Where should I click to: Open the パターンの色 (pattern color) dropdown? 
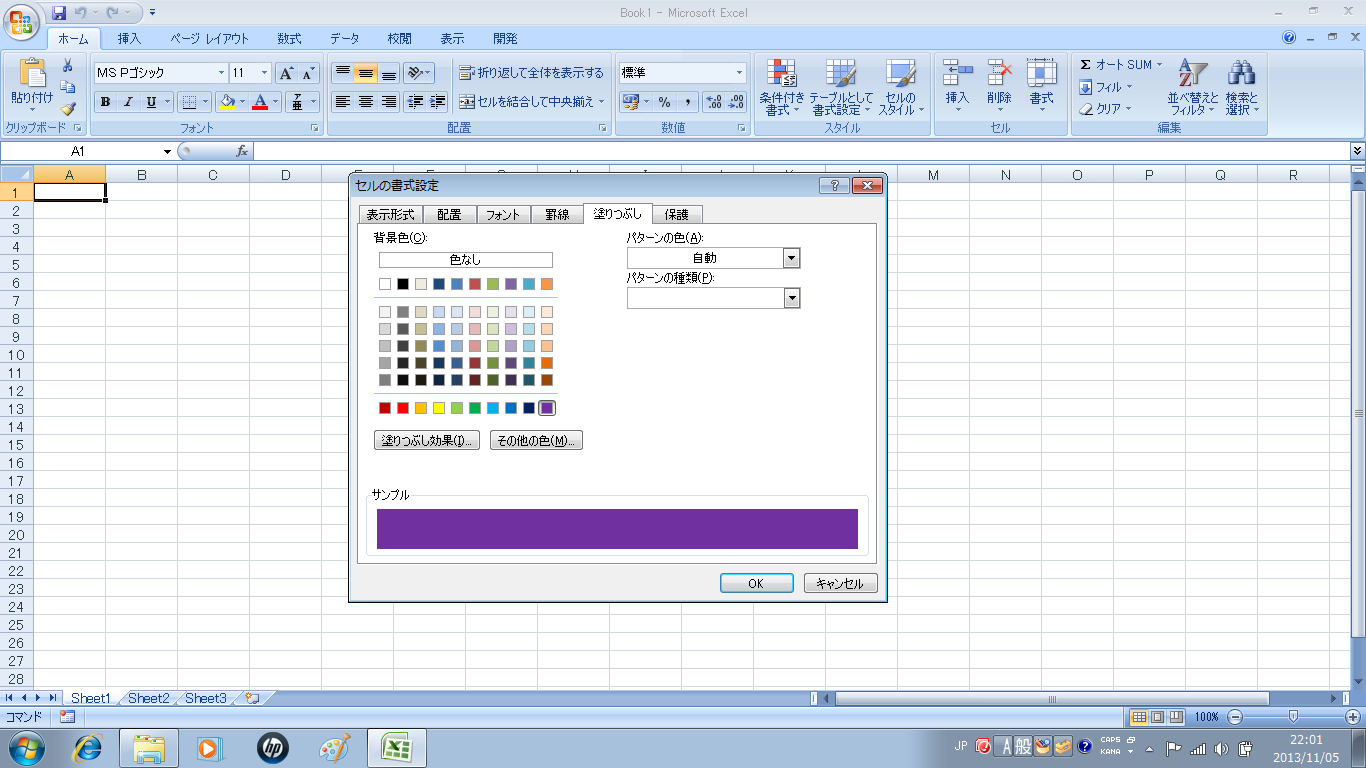coord(791,258)
